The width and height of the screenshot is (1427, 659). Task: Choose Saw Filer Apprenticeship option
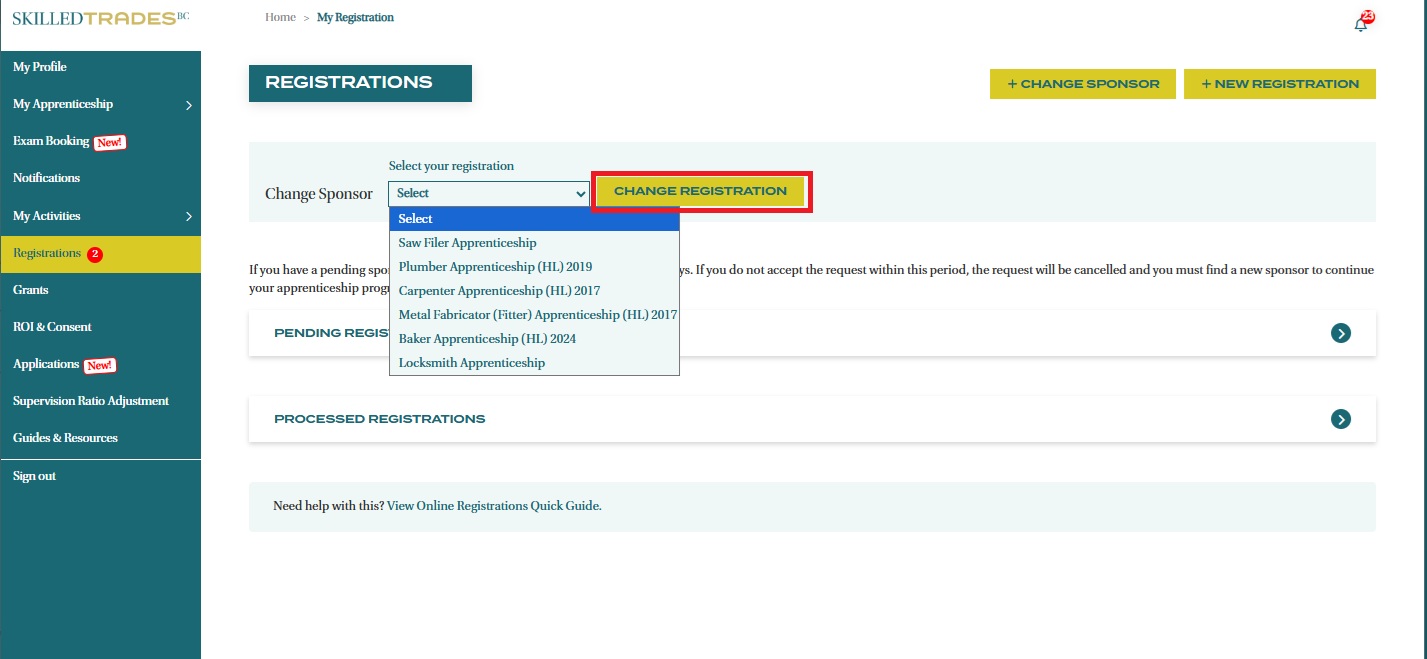[467, 243]
